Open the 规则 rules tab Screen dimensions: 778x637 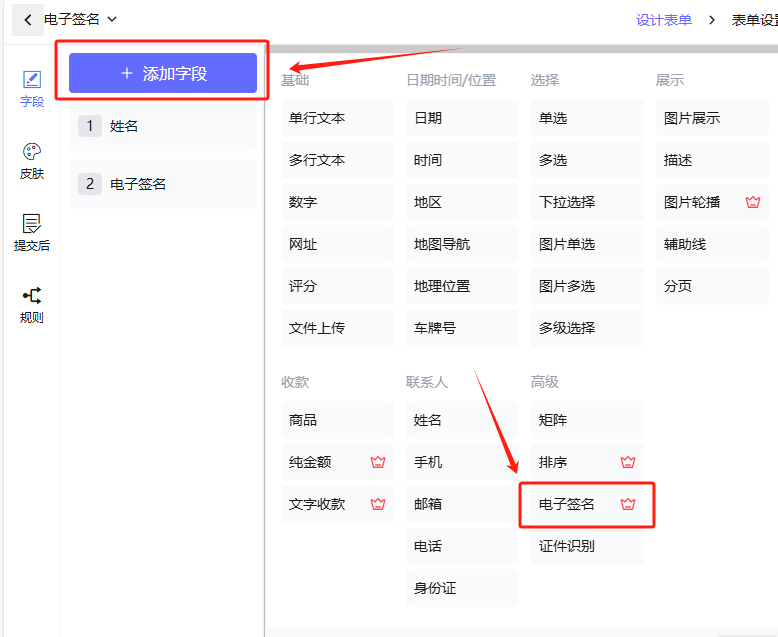32,305
